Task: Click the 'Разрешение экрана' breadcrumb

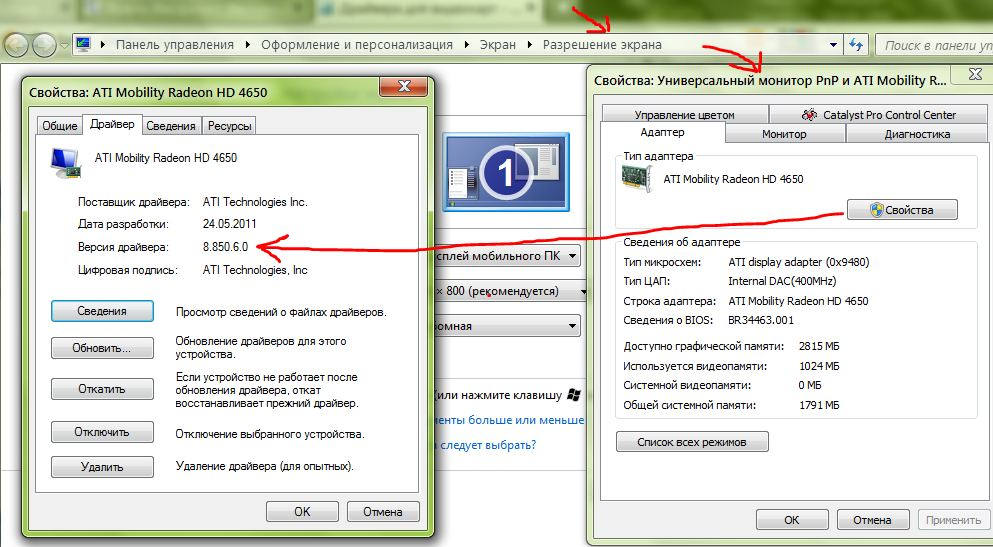Action: [x=602, y=45]
